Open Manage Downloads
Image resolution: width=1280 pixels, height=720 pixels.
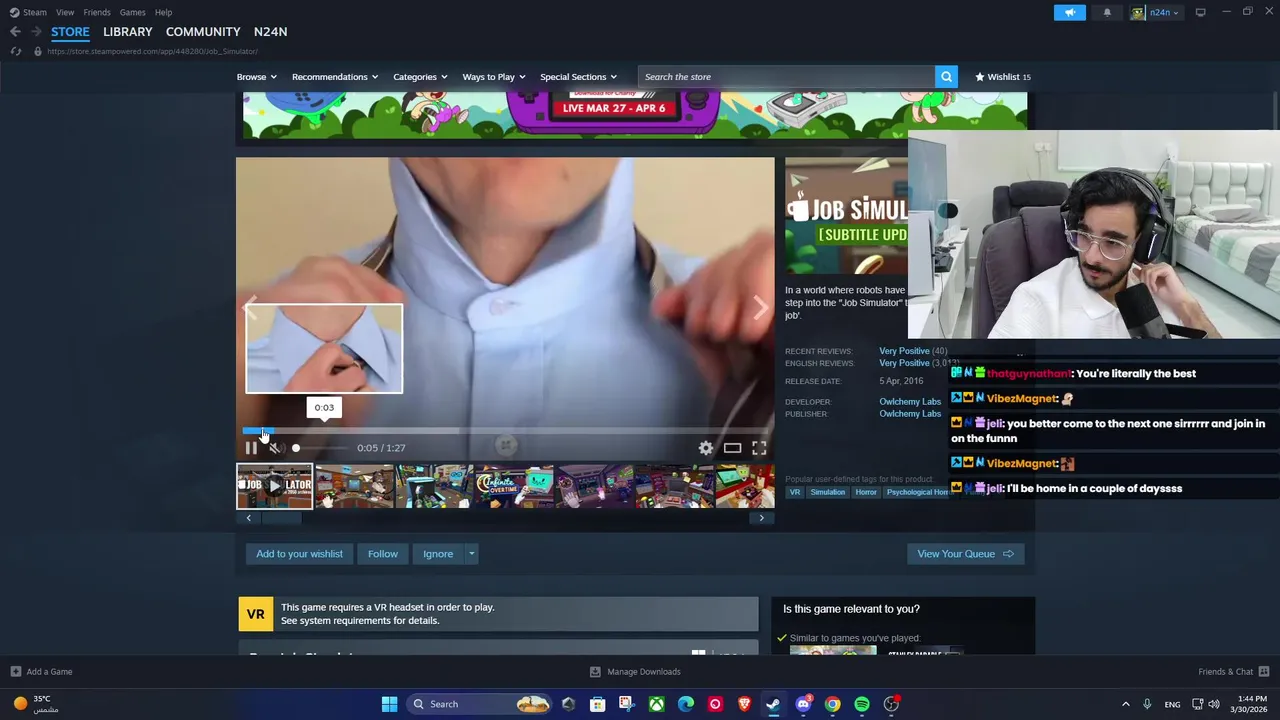635,672
